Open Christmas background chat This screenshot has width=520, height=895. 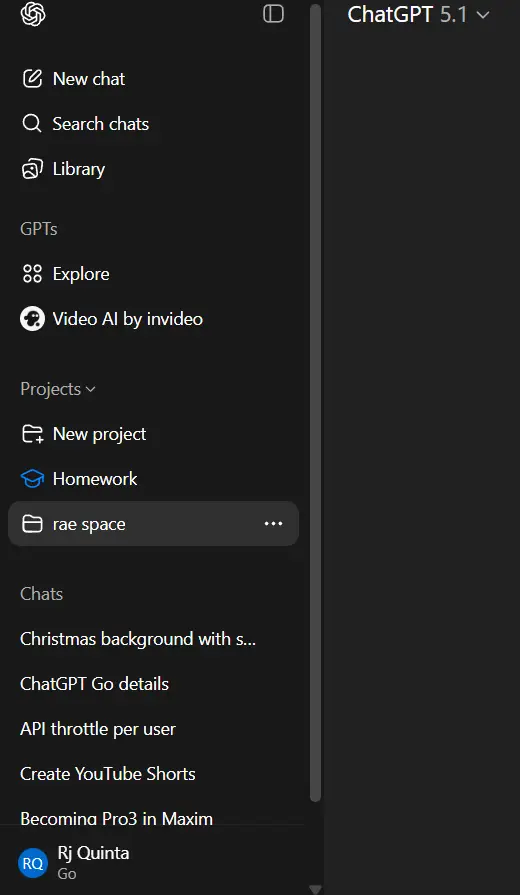(x=153, y=639)
